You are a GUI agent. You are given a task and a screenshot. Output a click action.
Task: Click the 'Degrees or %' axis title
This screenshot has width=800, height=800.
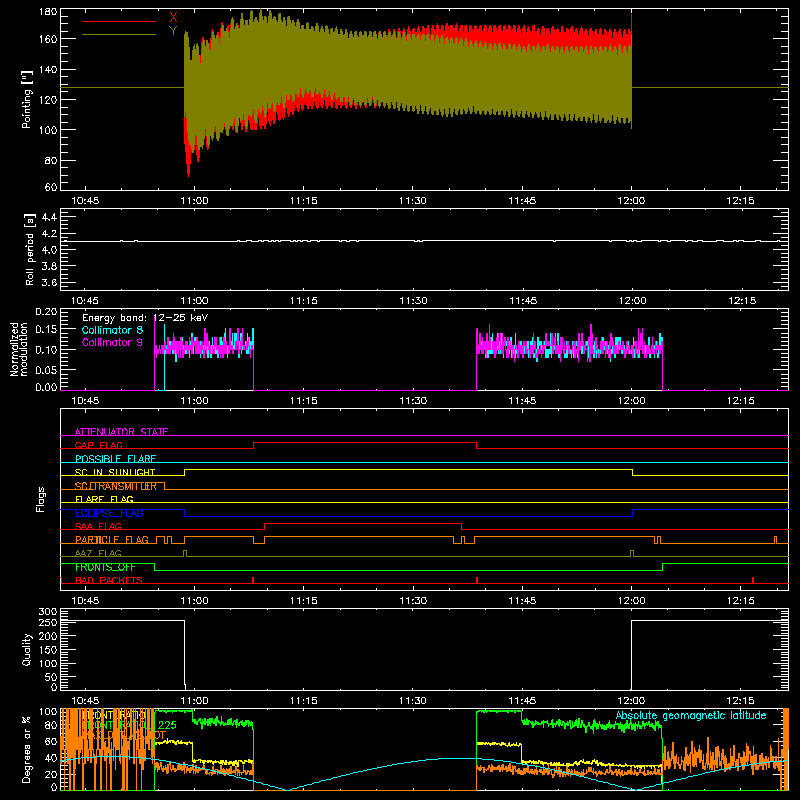(x=27, y=749)
